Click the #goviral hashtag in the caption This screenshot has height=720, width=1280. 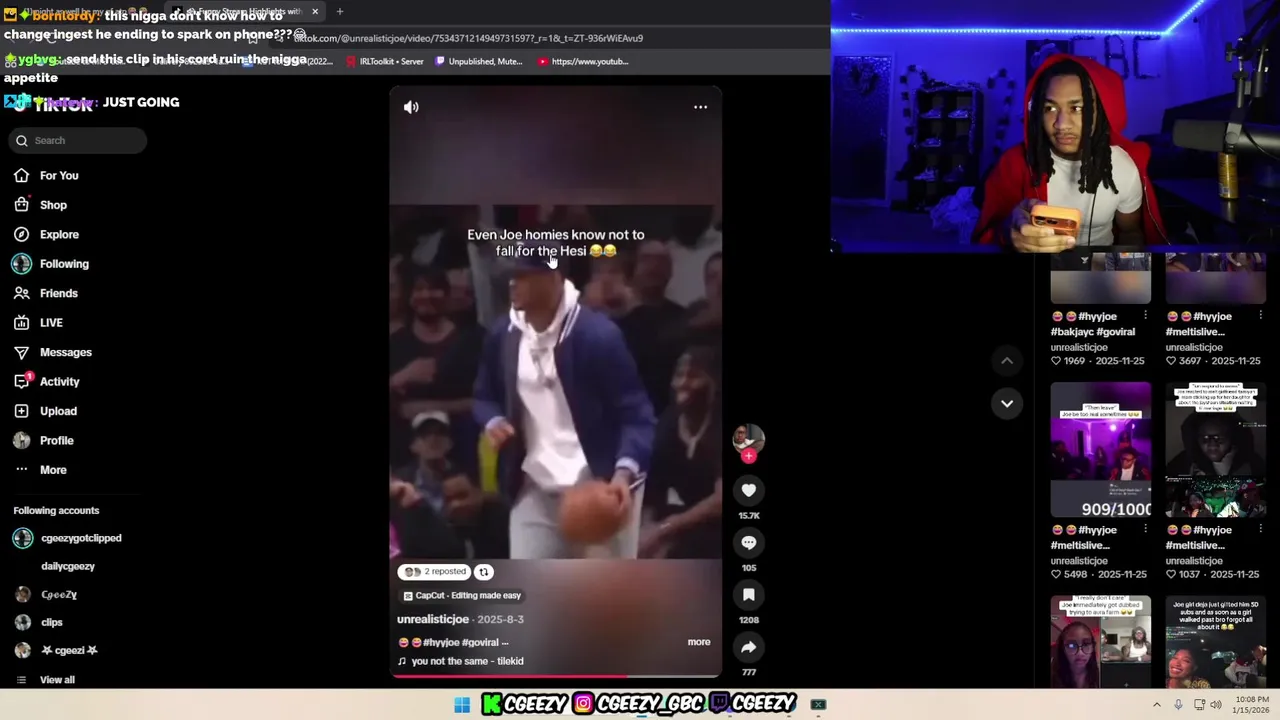(480, 643)
